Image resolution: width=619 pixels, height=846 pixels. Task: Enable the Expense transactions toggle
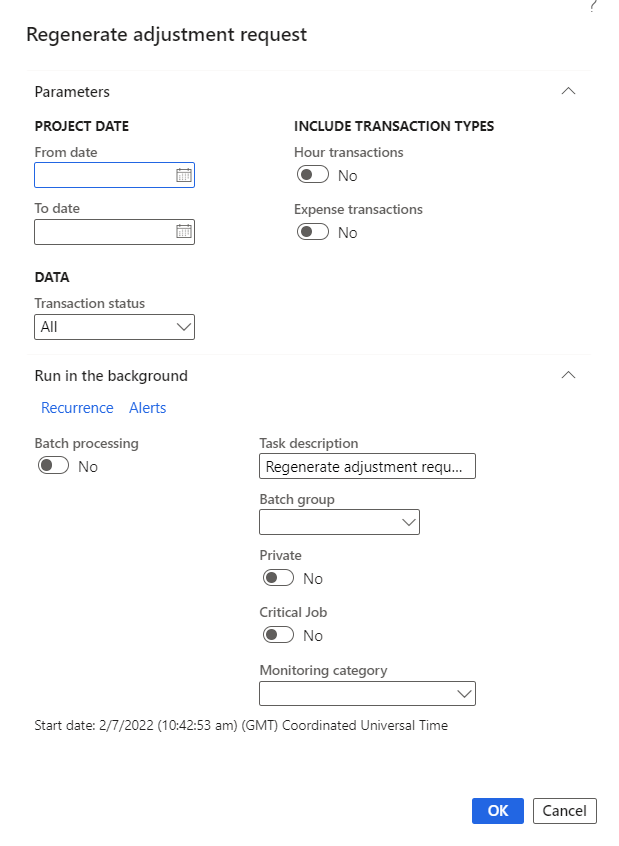313,232
